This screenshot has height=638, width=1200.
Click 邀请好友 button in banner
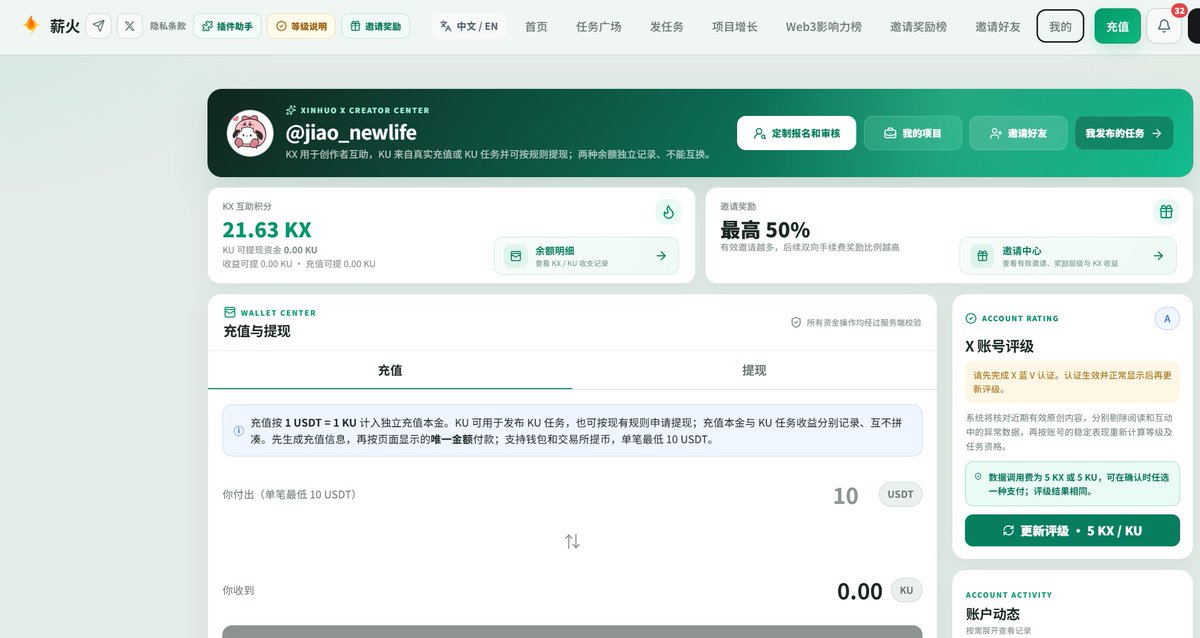[x=1018, y=133]
